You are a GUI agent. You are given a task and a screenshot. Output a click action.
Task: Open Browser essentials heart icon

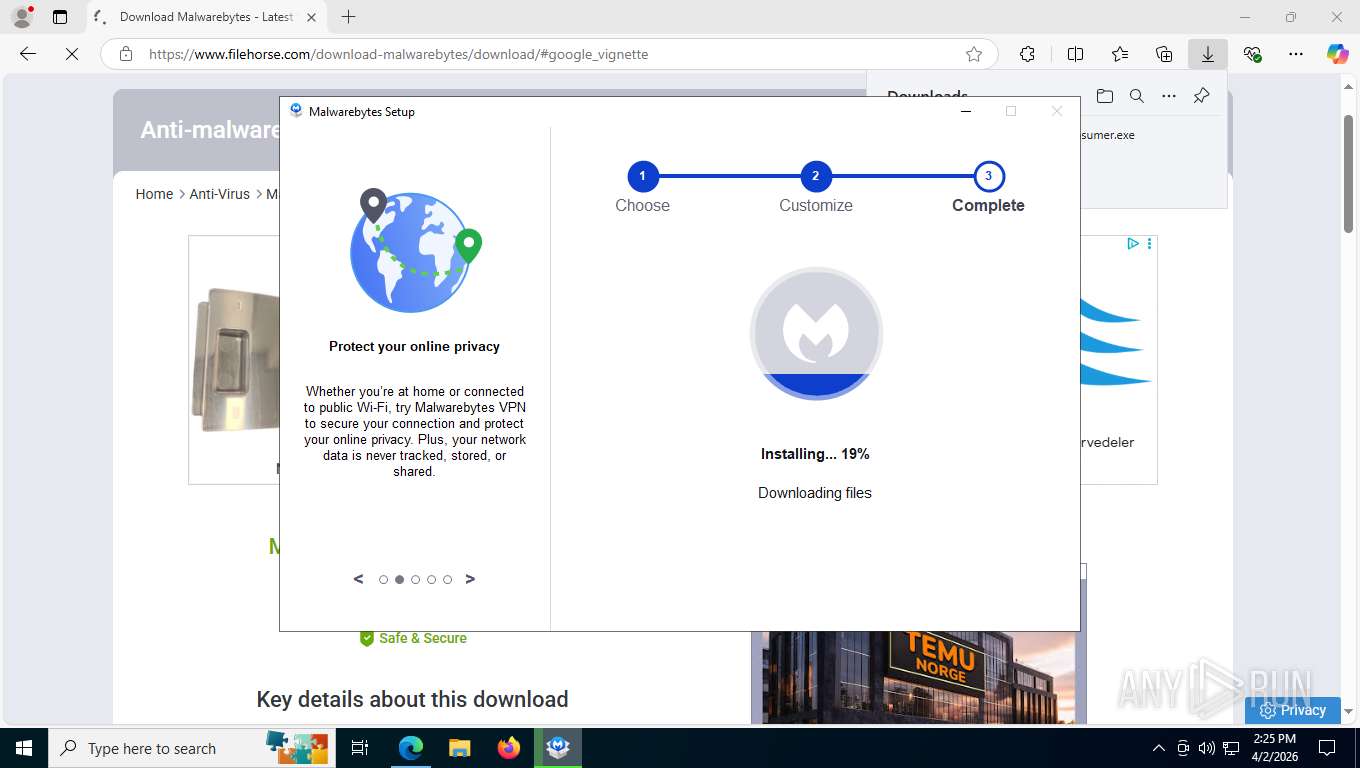click(x=1252, y=54)
